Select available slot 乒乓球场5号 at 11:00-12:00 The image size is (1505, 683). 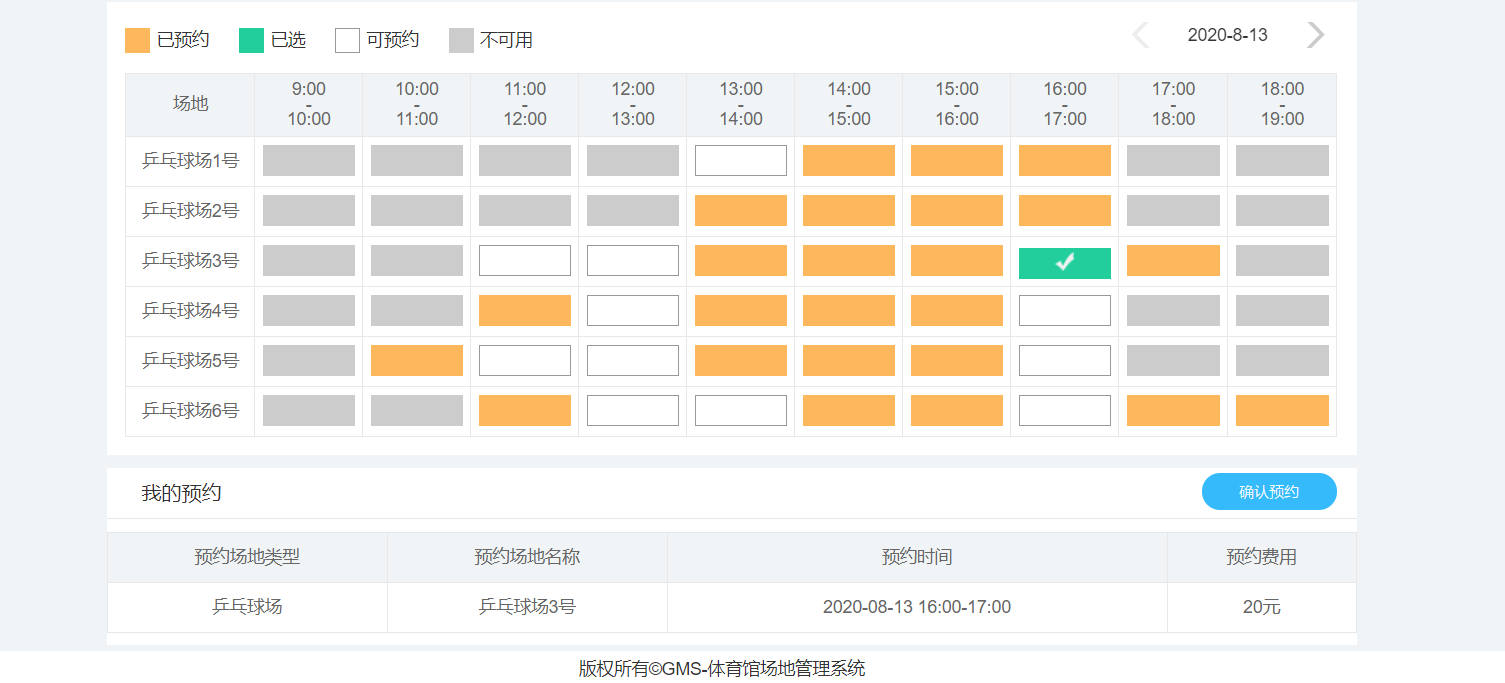525,361
